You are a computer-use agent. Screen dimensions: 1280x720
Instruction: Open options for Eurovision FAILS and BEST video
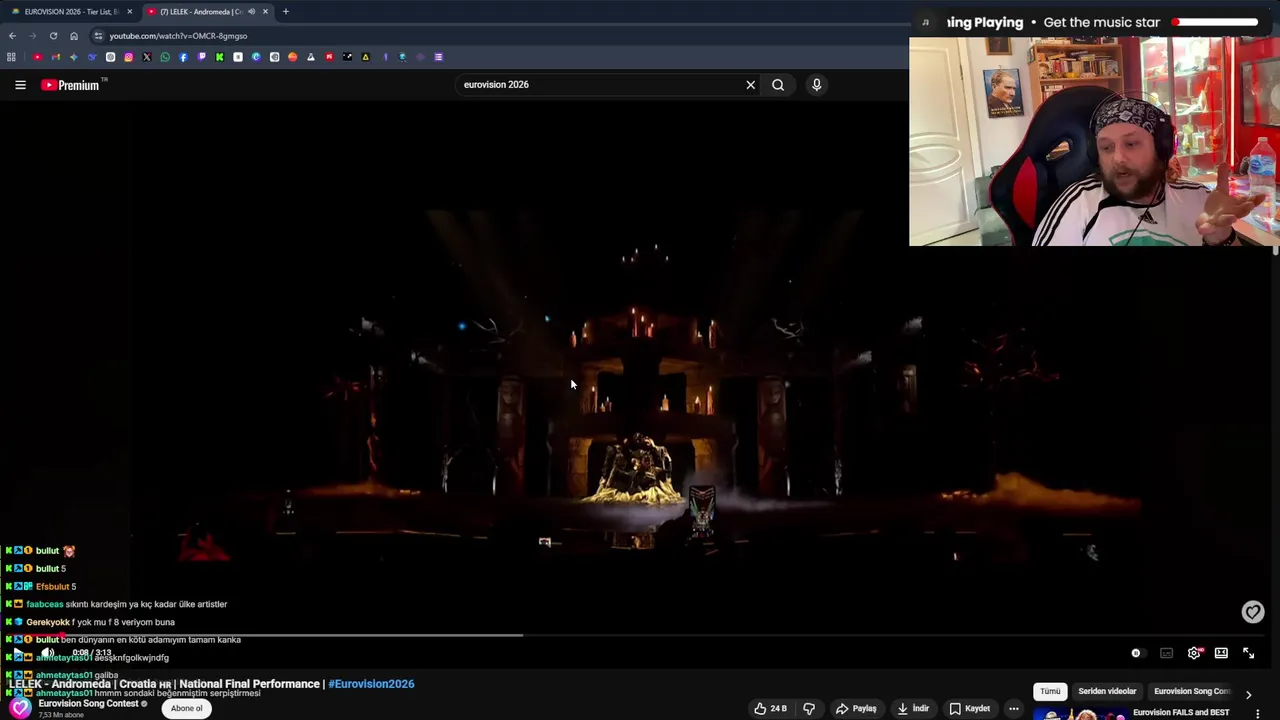tap(1258, 714)
